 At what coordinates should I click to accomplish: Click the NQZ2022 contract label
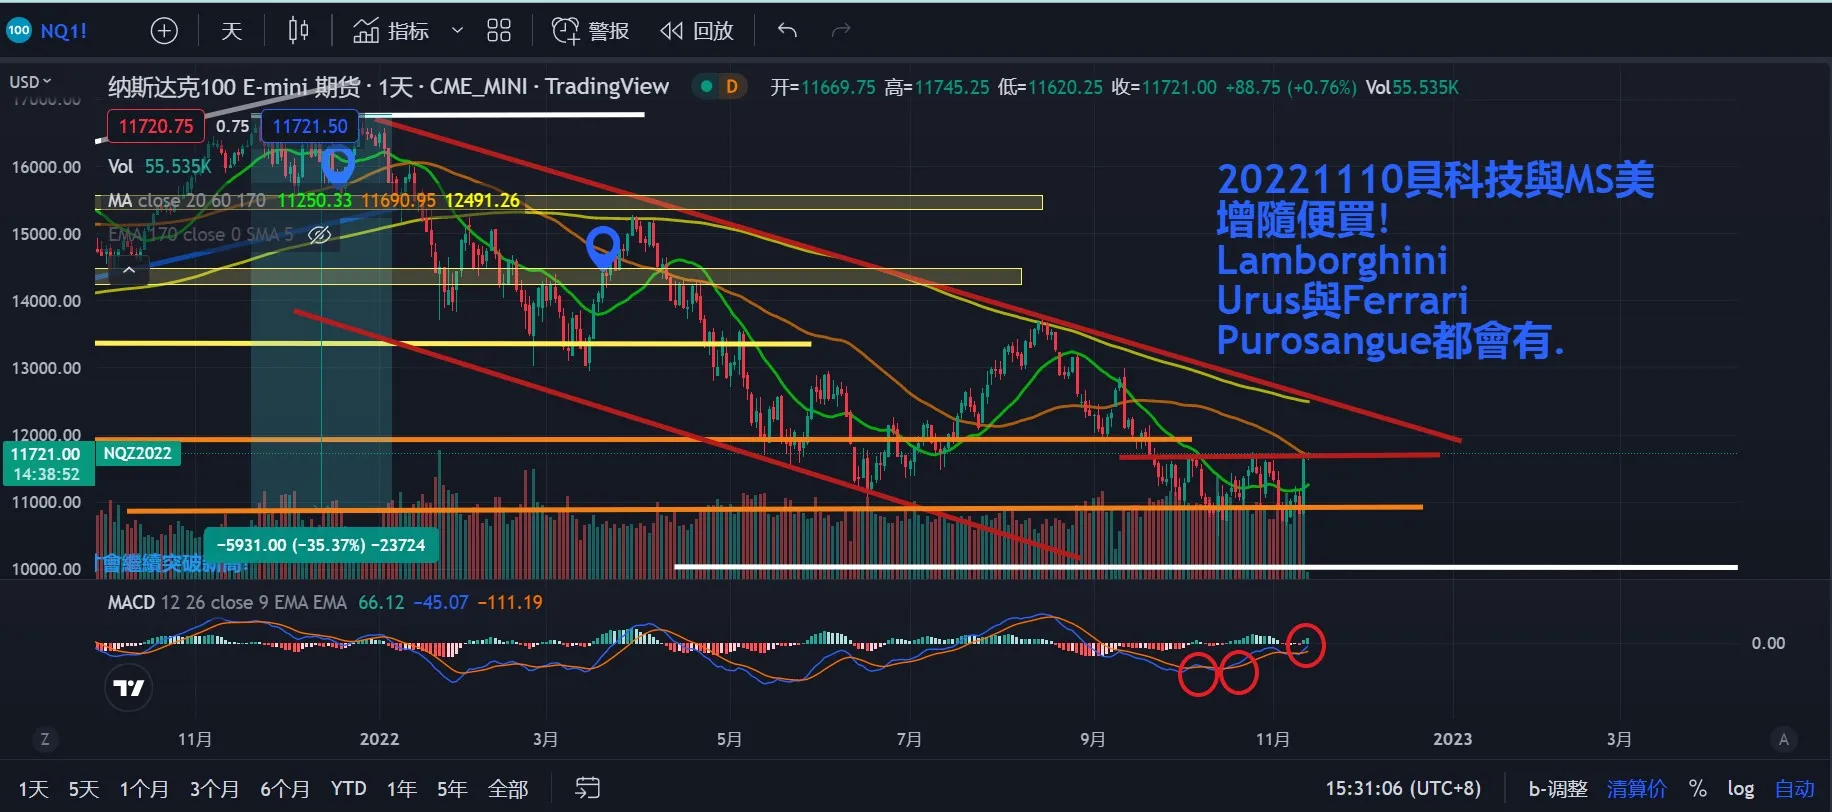137,454
